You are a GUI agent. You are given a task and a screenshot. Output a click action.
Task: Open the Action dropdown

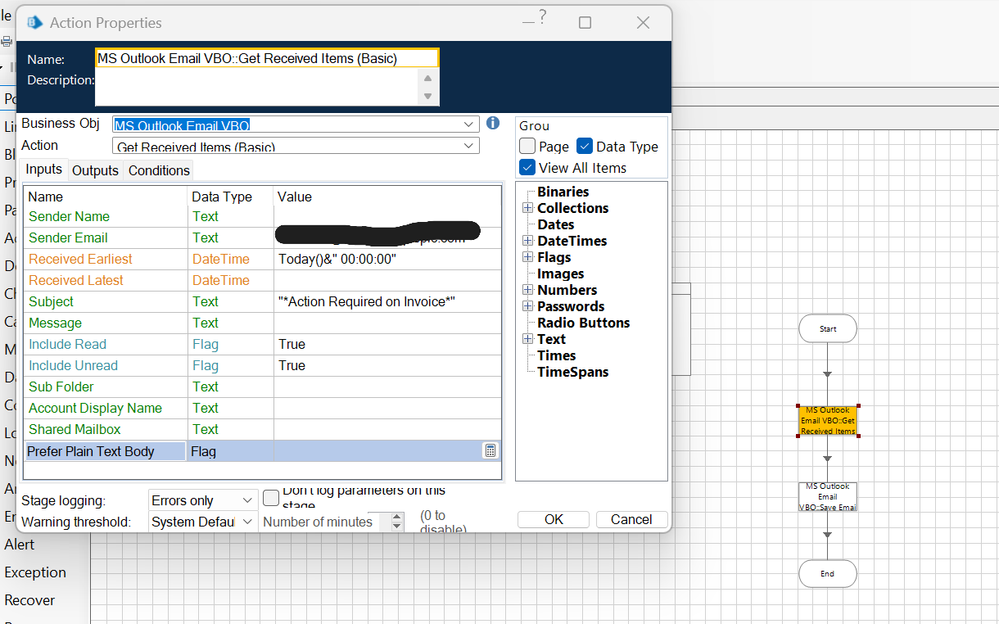click(468, 146)
